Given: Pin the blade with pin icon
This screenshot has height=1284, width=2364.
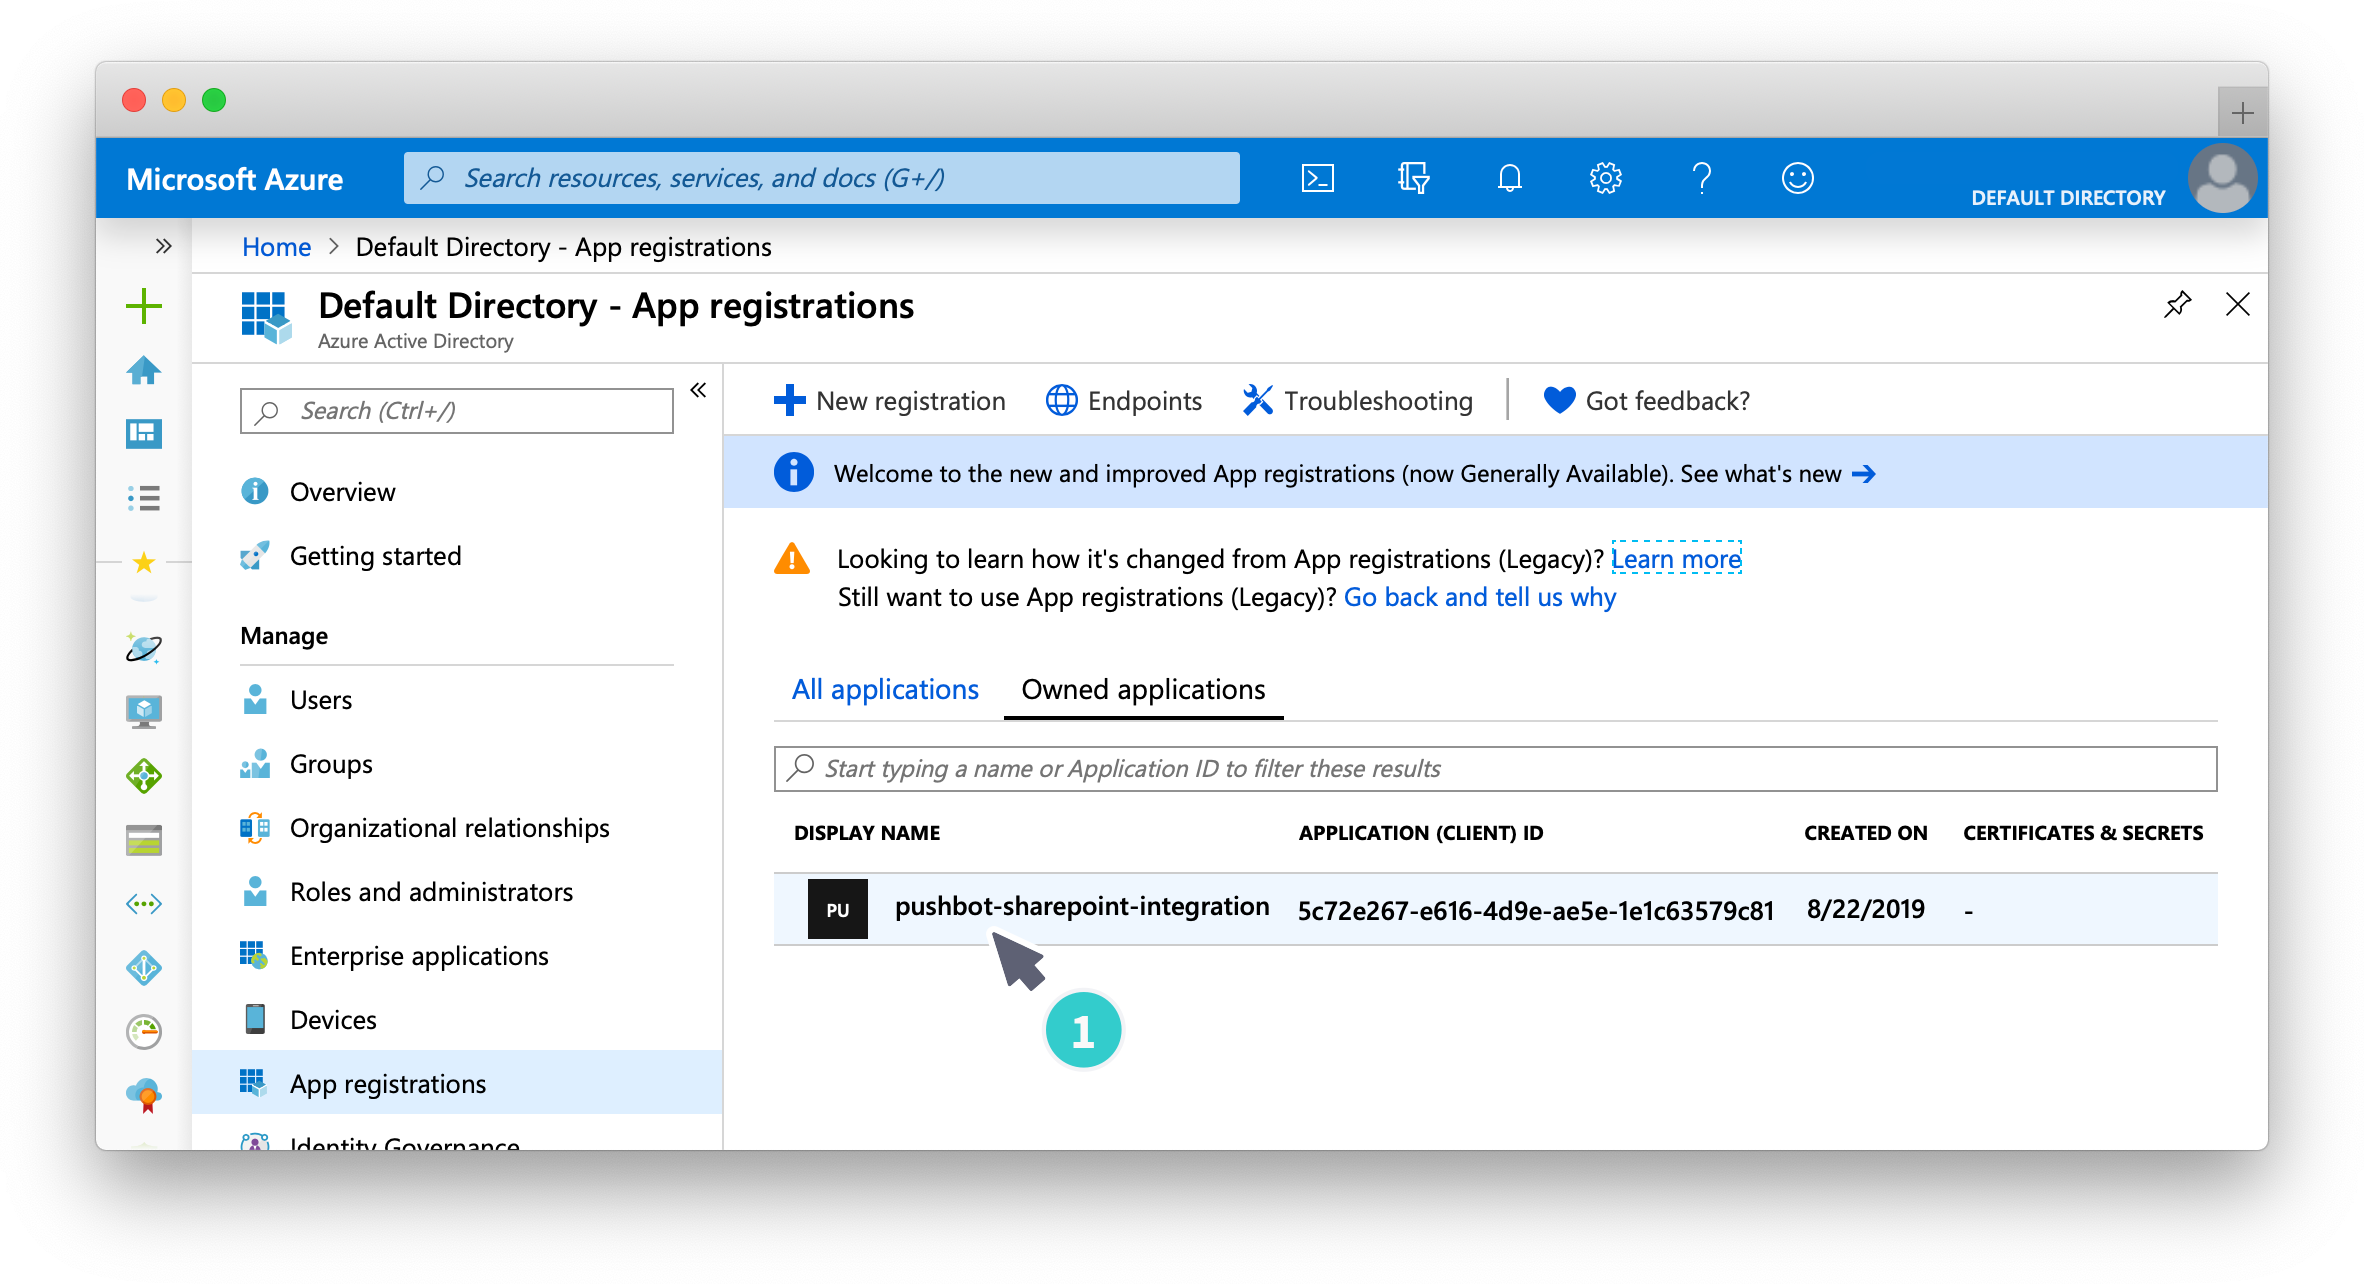Looking at the screenshot, I should (x=2177, y=305).
